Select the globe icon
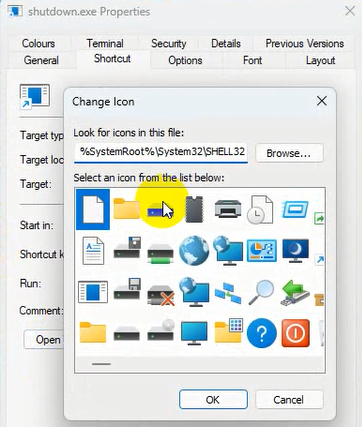 point(194,250)
